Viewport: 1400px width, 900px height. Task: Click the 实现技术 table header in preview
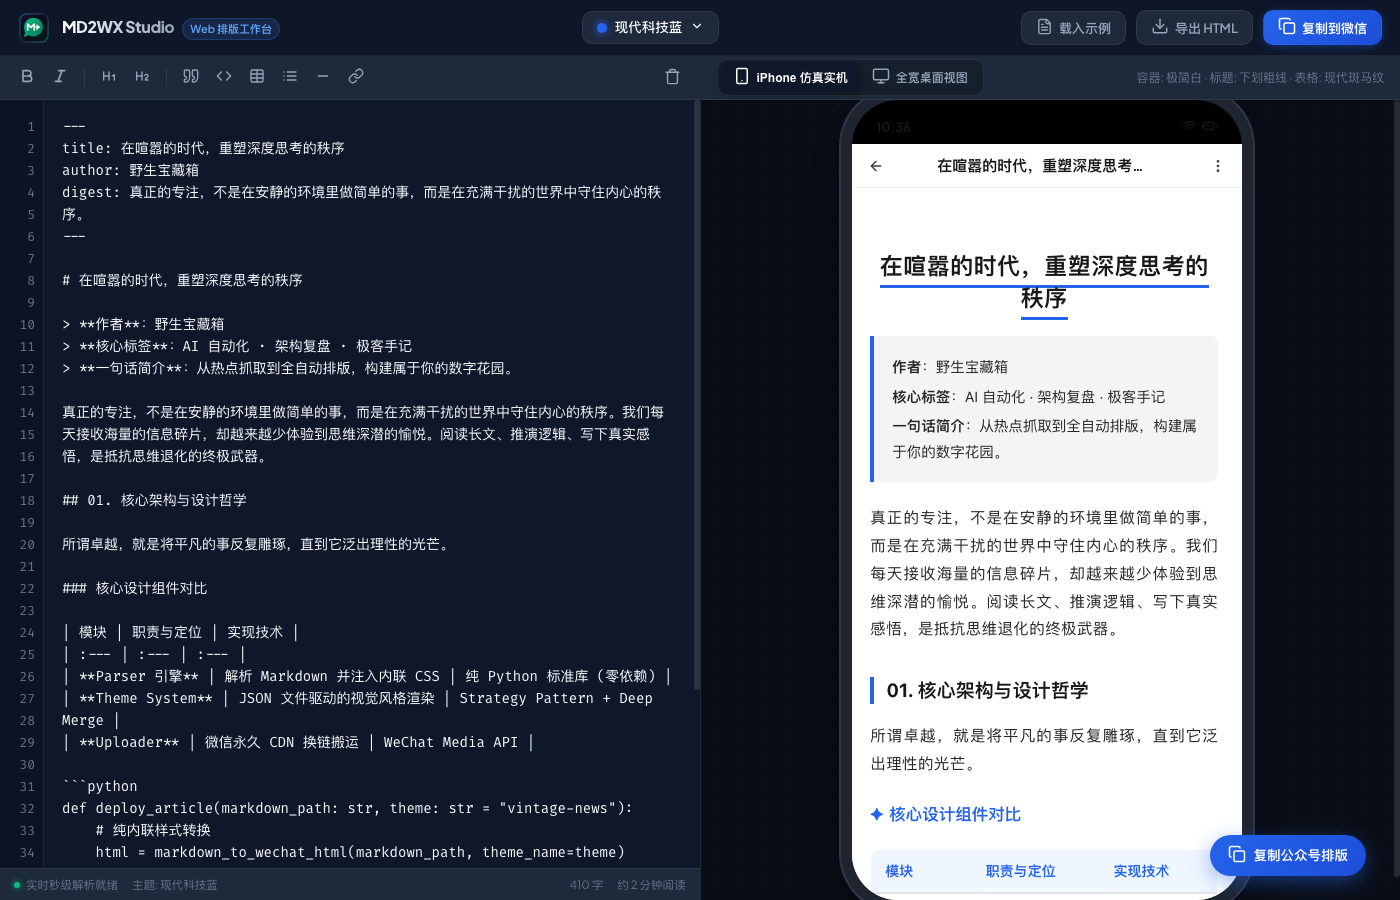coord(1141,871)
